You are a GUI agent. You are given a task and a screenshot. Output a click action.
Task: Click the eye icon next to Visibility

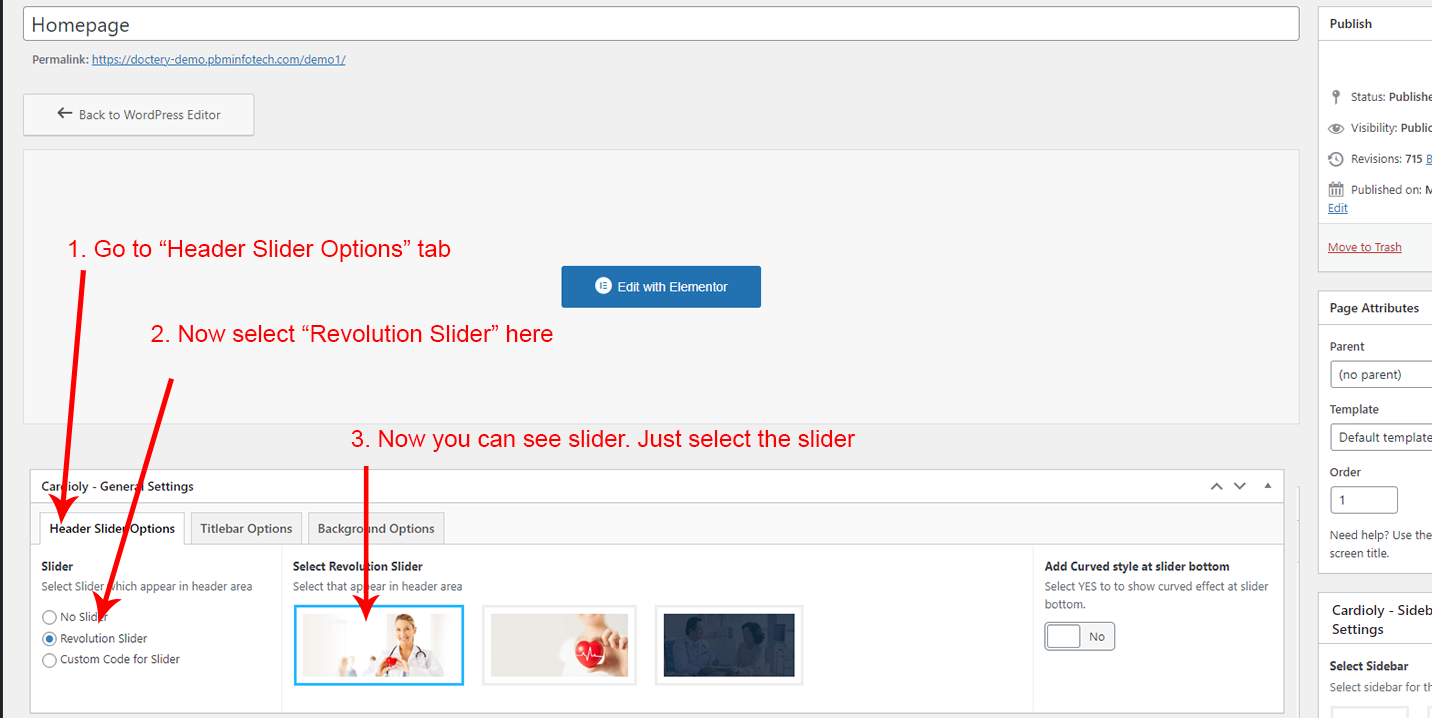click(1336, 128)
